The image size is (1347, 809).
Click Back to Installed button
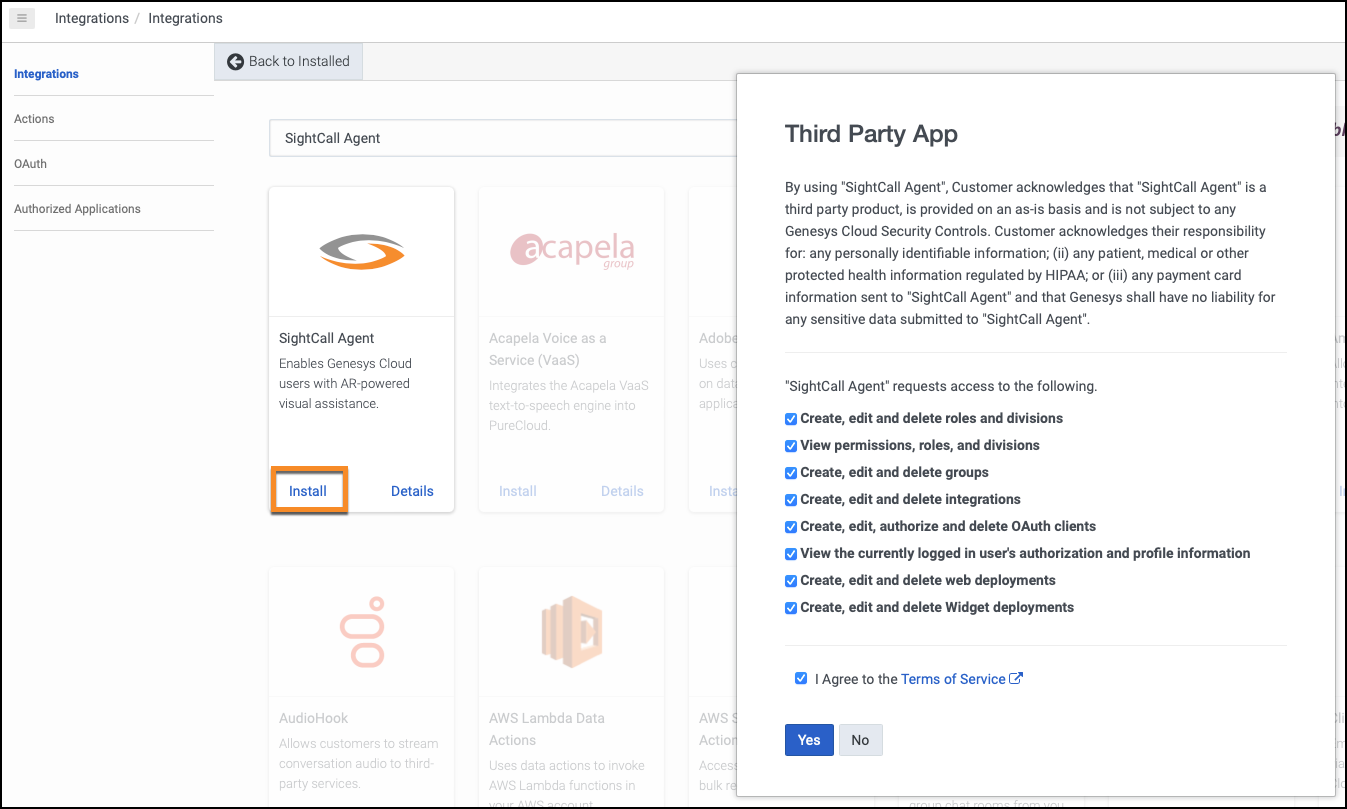pos(289,62)
